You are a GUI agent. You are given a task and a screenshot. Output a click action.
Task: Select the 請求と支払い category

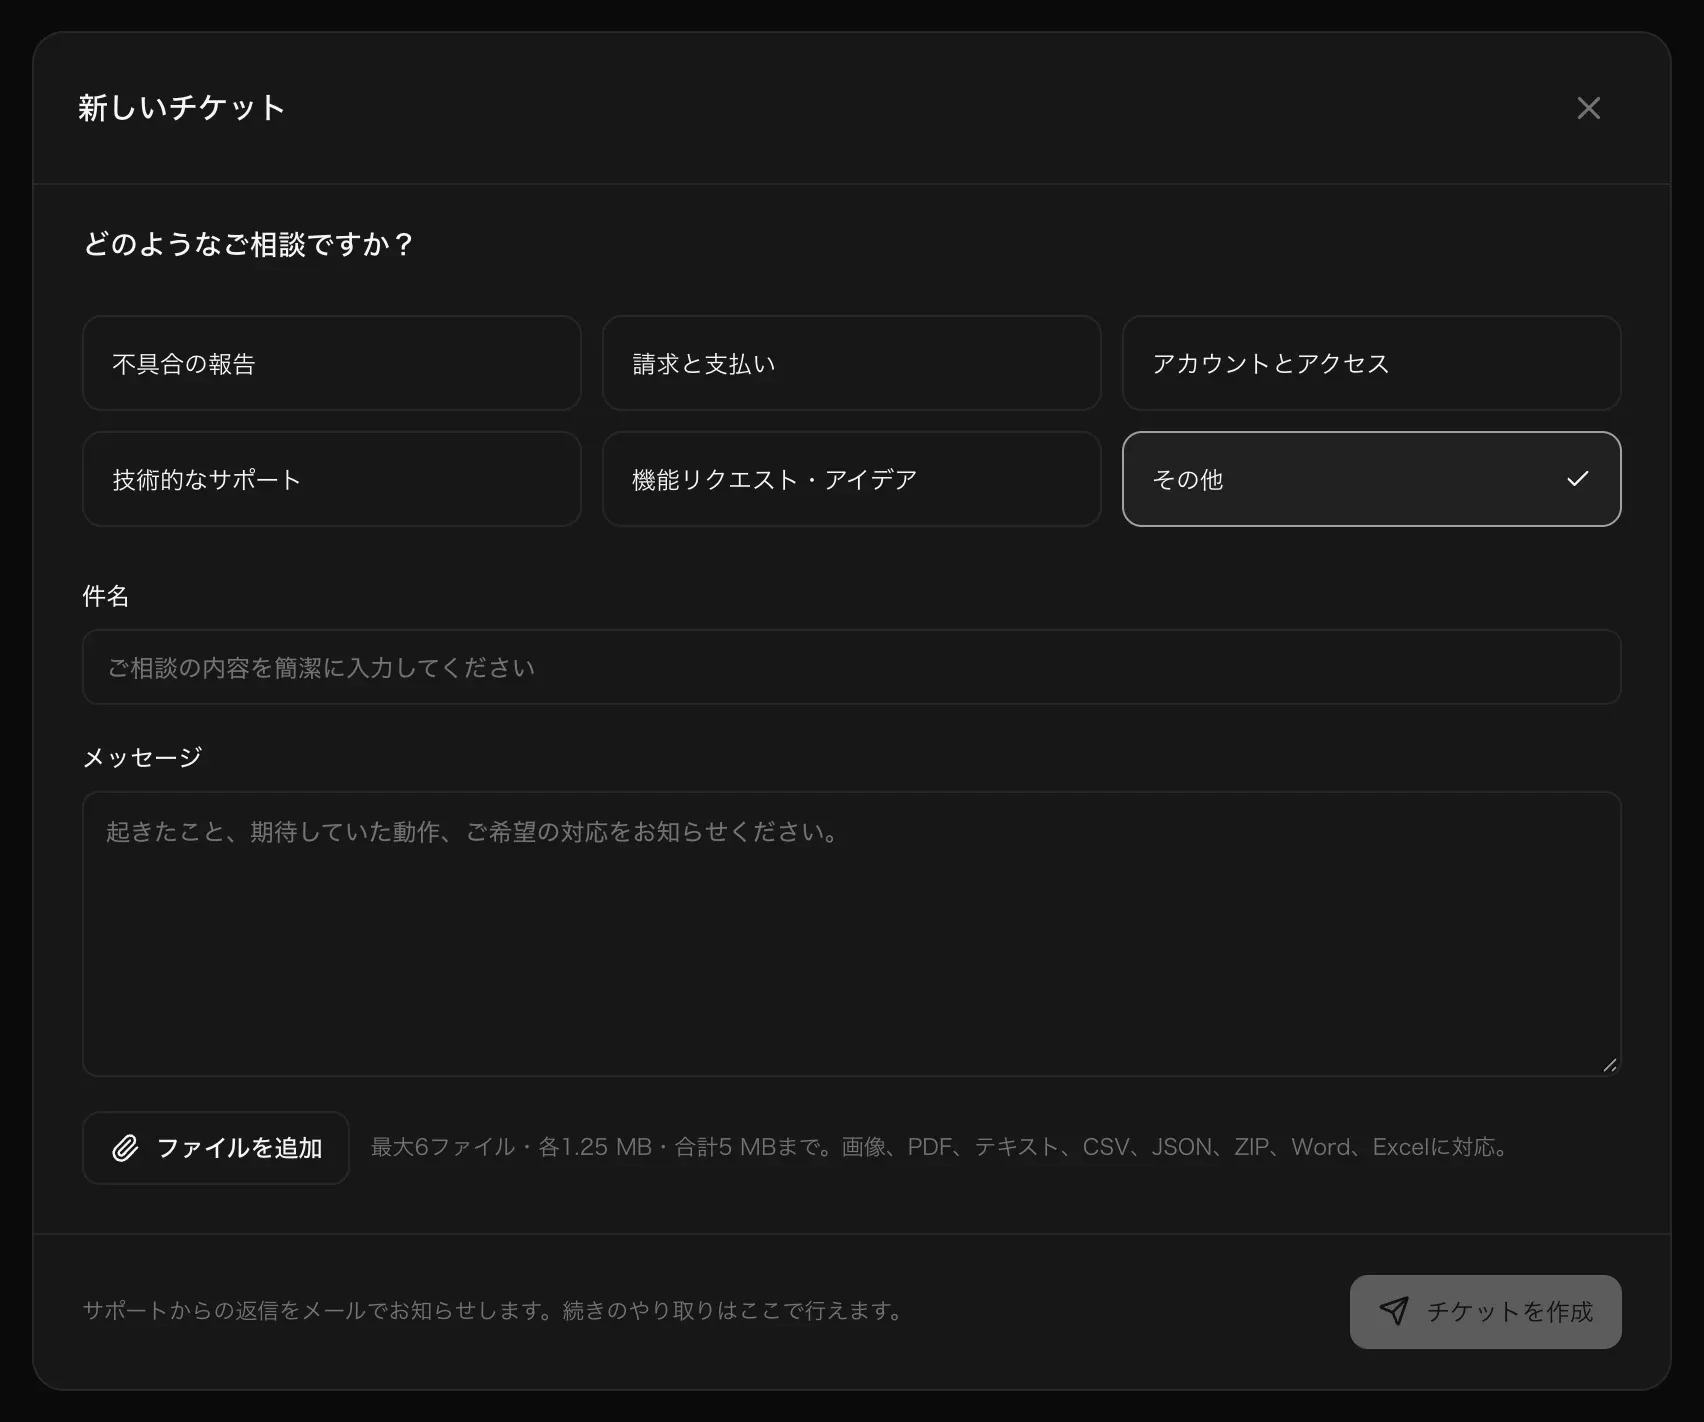(x=852, y=363)
